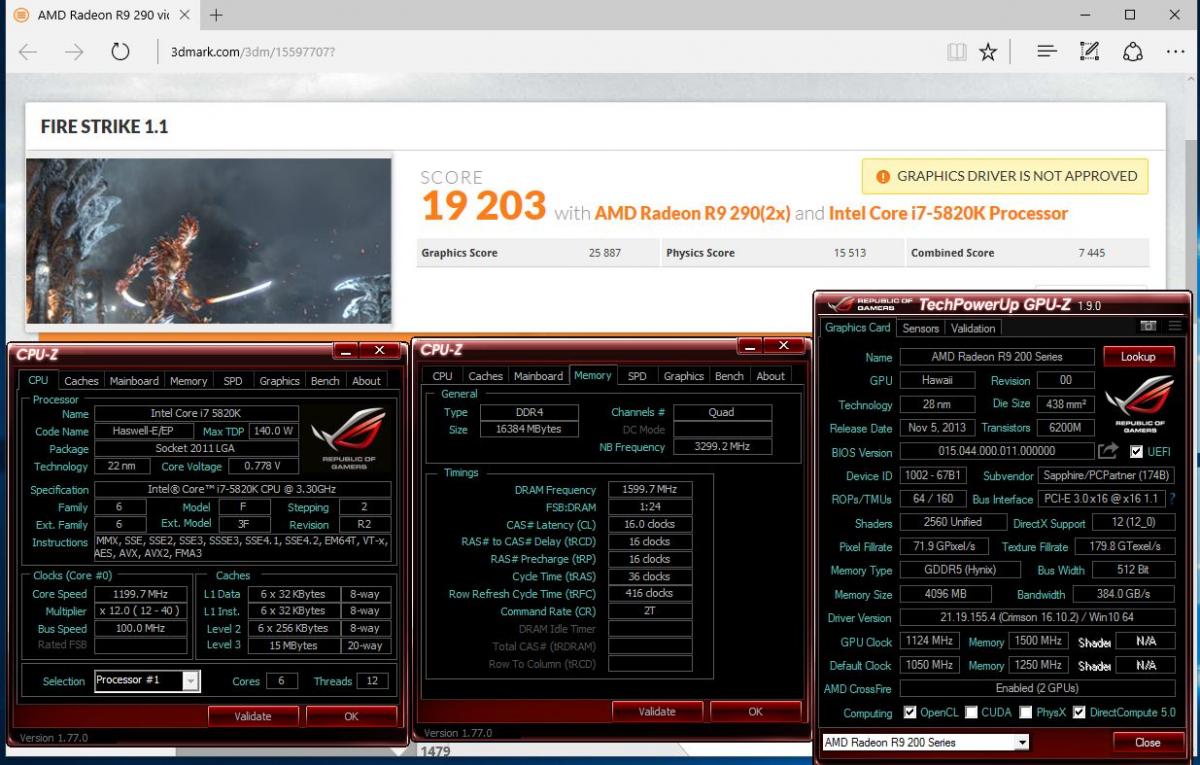
Task: Switch to Sensors tab in GPU-Z
Action: [920, 328]
